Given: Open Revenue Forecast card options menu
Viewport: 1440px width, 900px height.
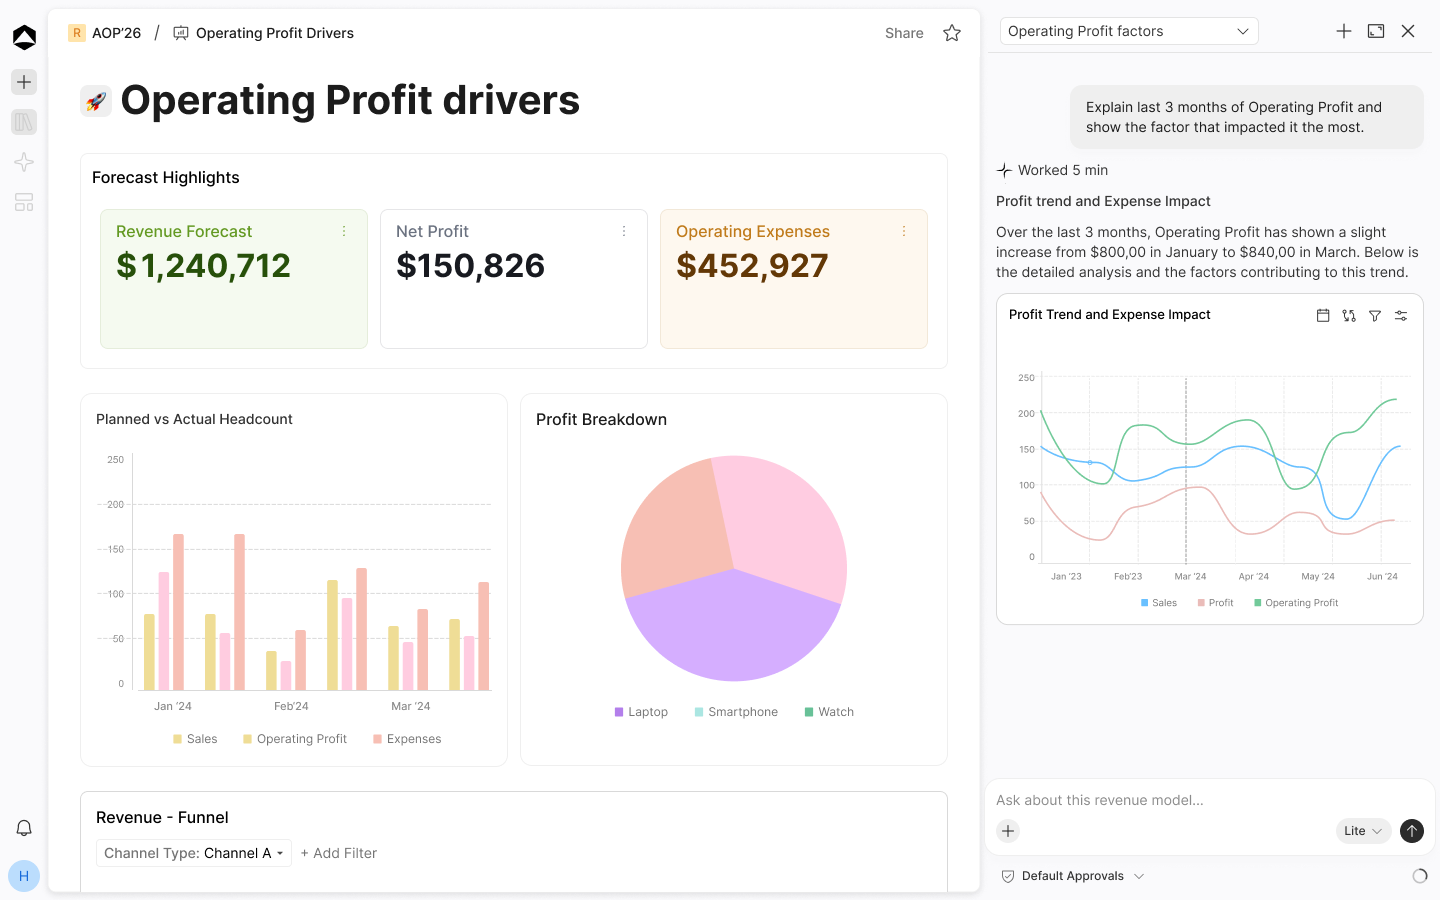Looking at the screenshot, I should click(x=344, y=231).
